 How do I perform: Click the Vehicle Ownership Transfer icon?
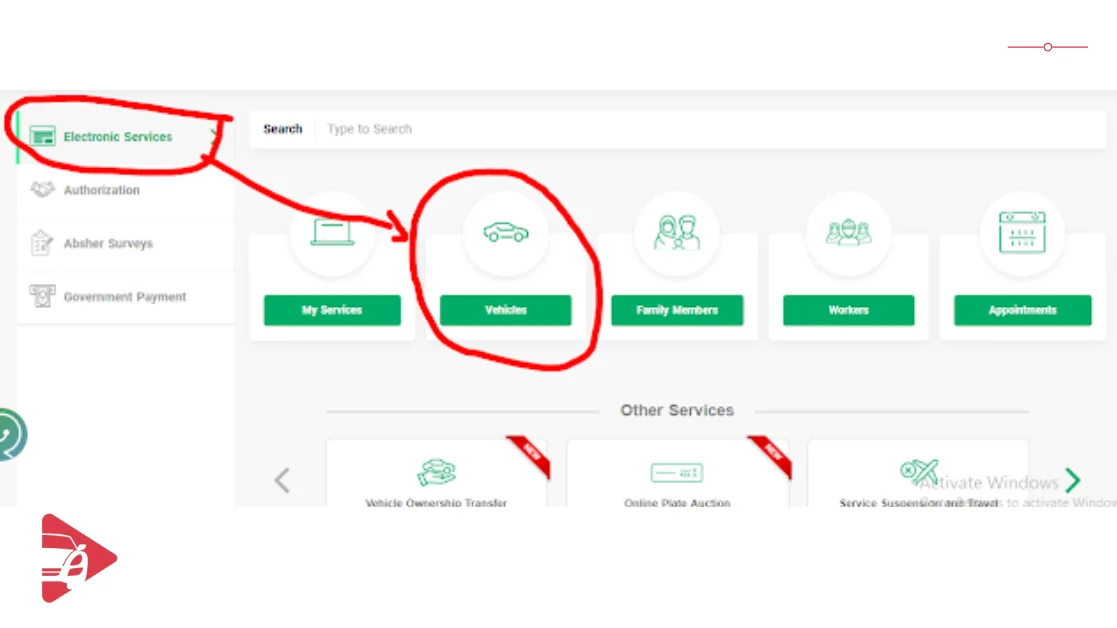[436, 472]
